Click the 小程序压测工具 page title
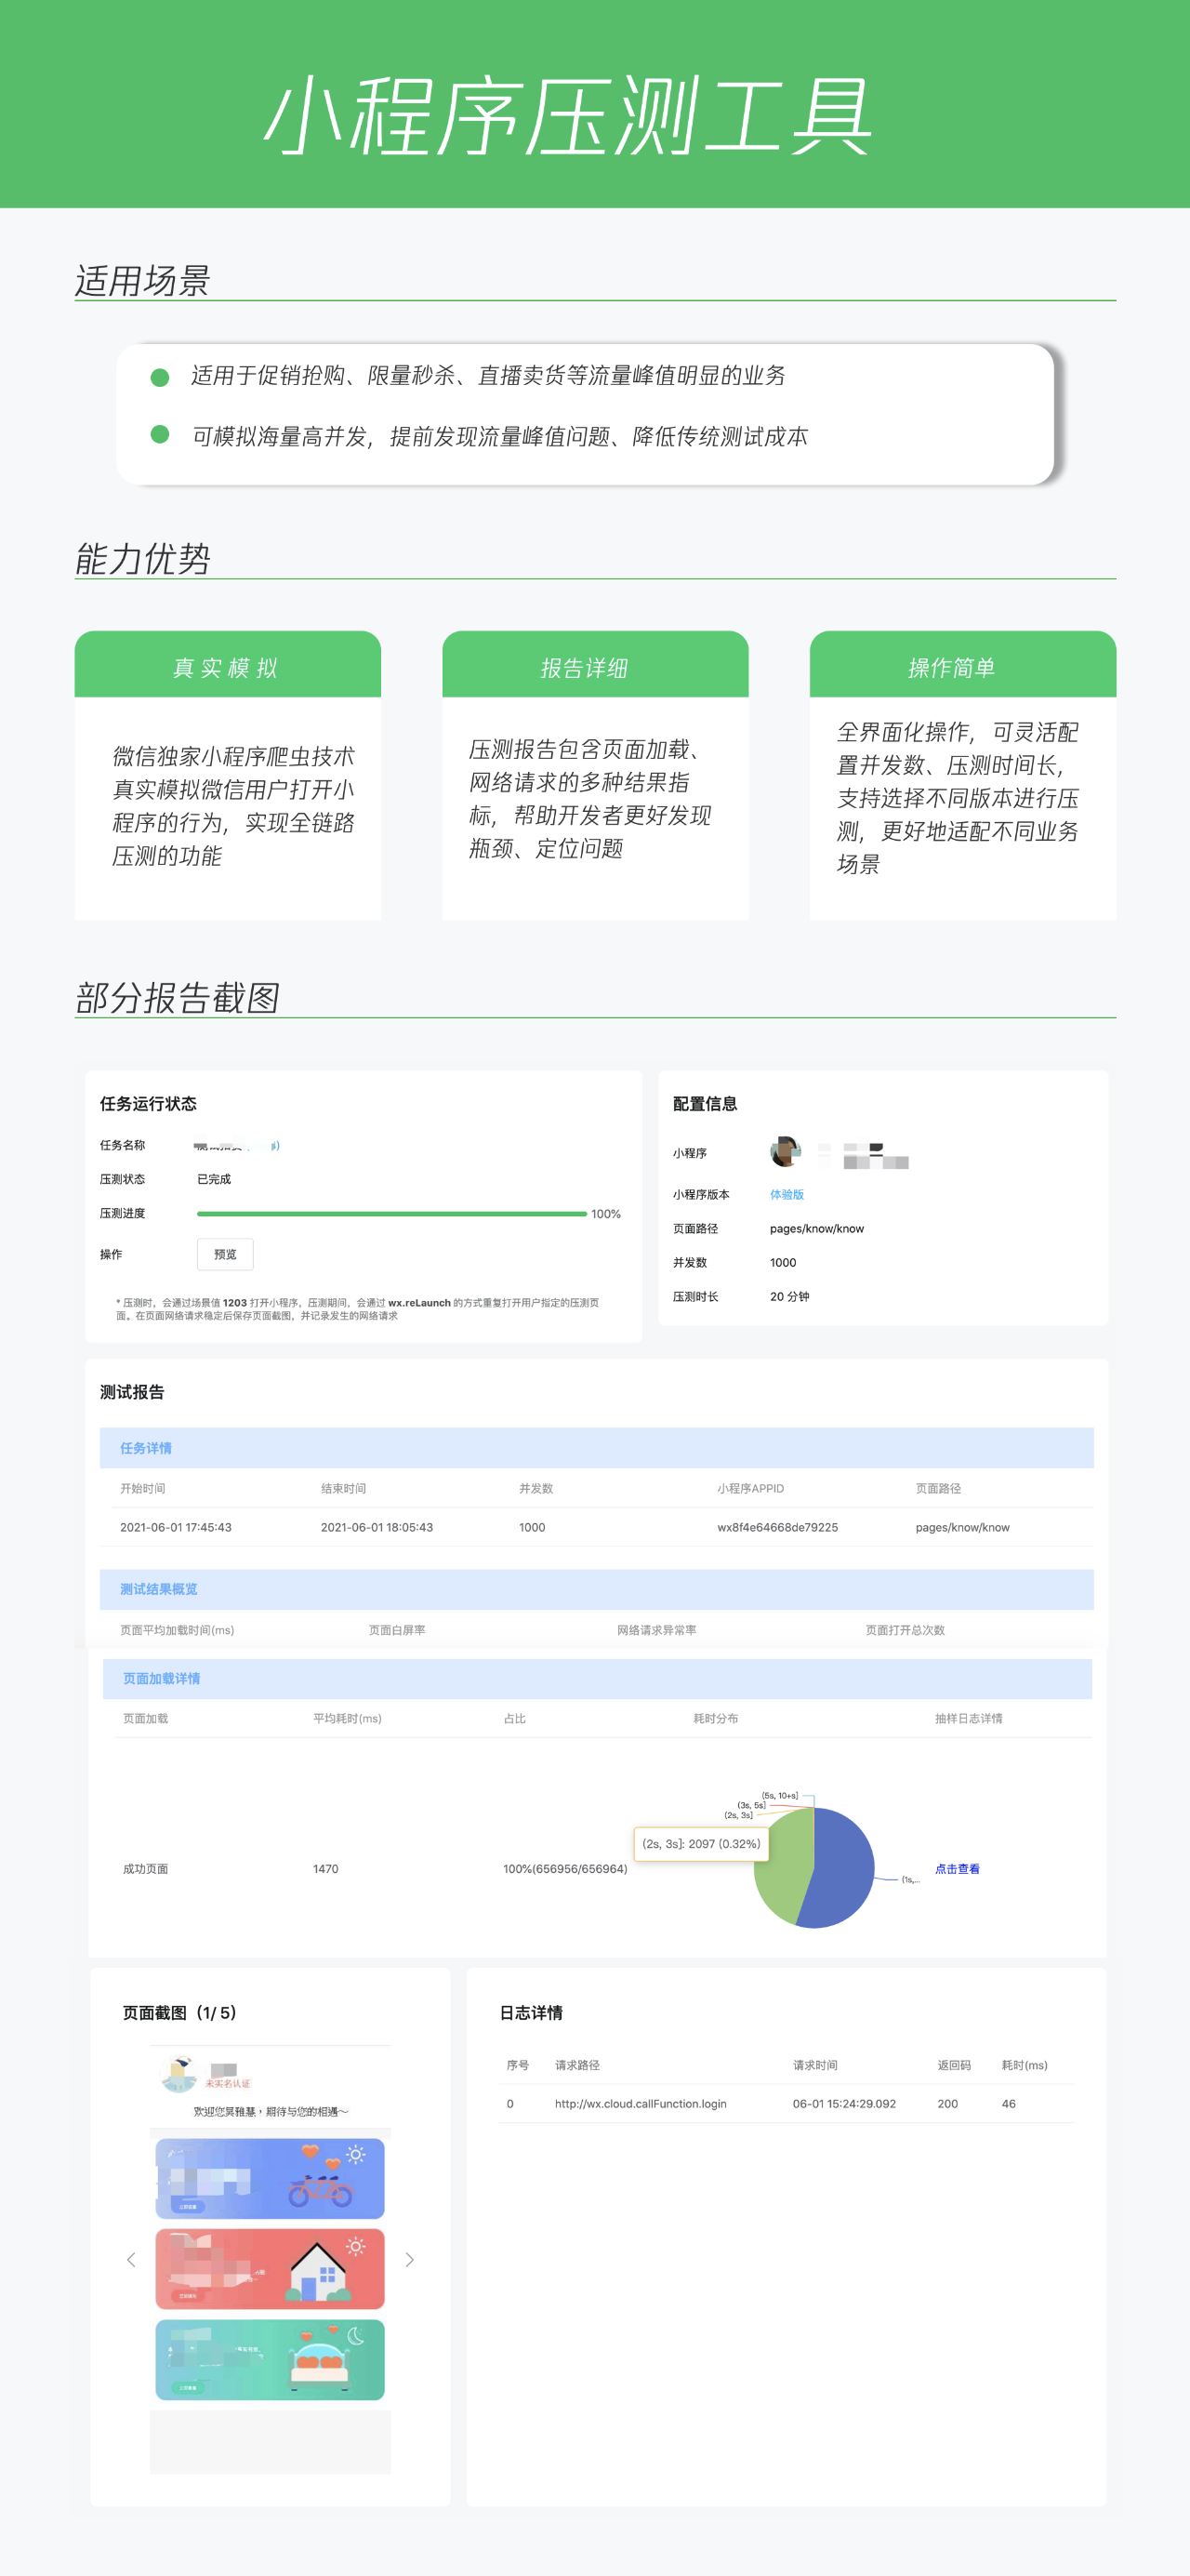Viewport: 1190px width, 2576px height. (568, 115)
